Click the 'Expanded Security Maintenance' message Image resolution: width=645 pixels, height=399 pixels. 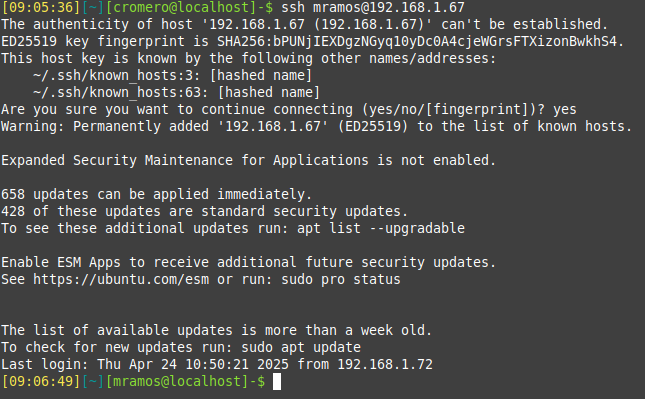248,160
